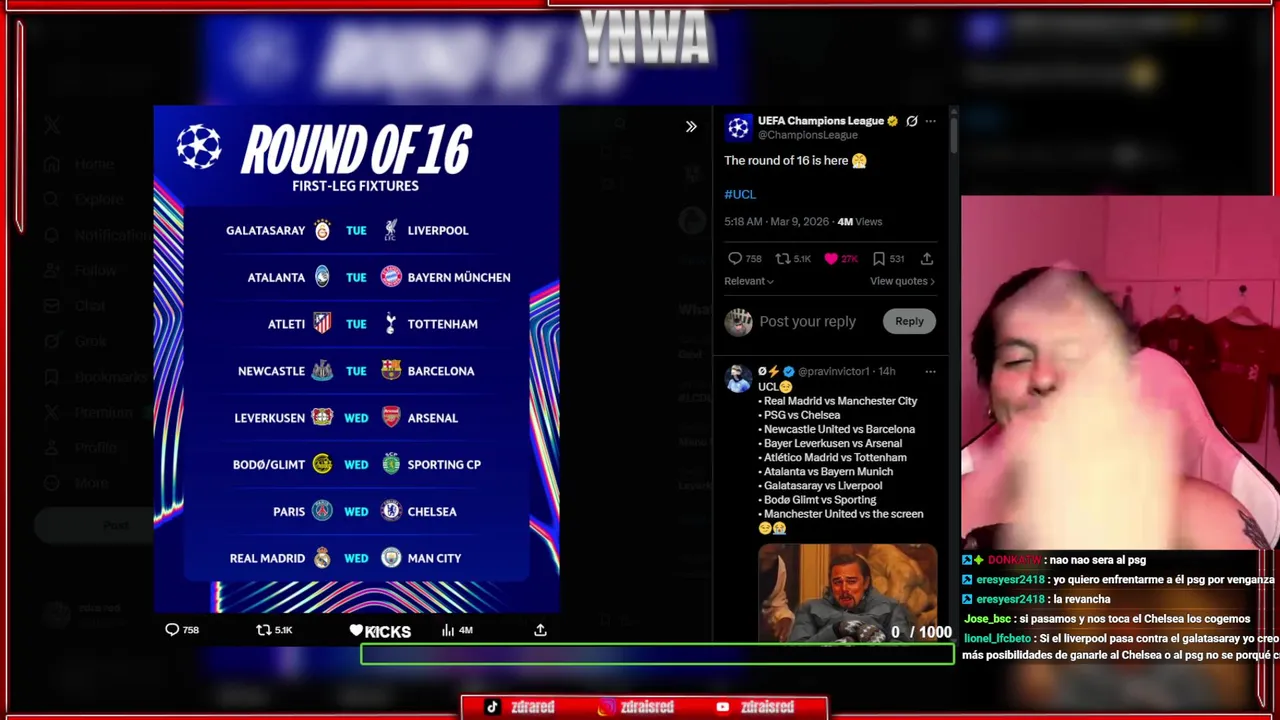This screenshot has height=720, width=1280.
Task: Share the post using the side panel share icon
Action: [x=927, y=258]
